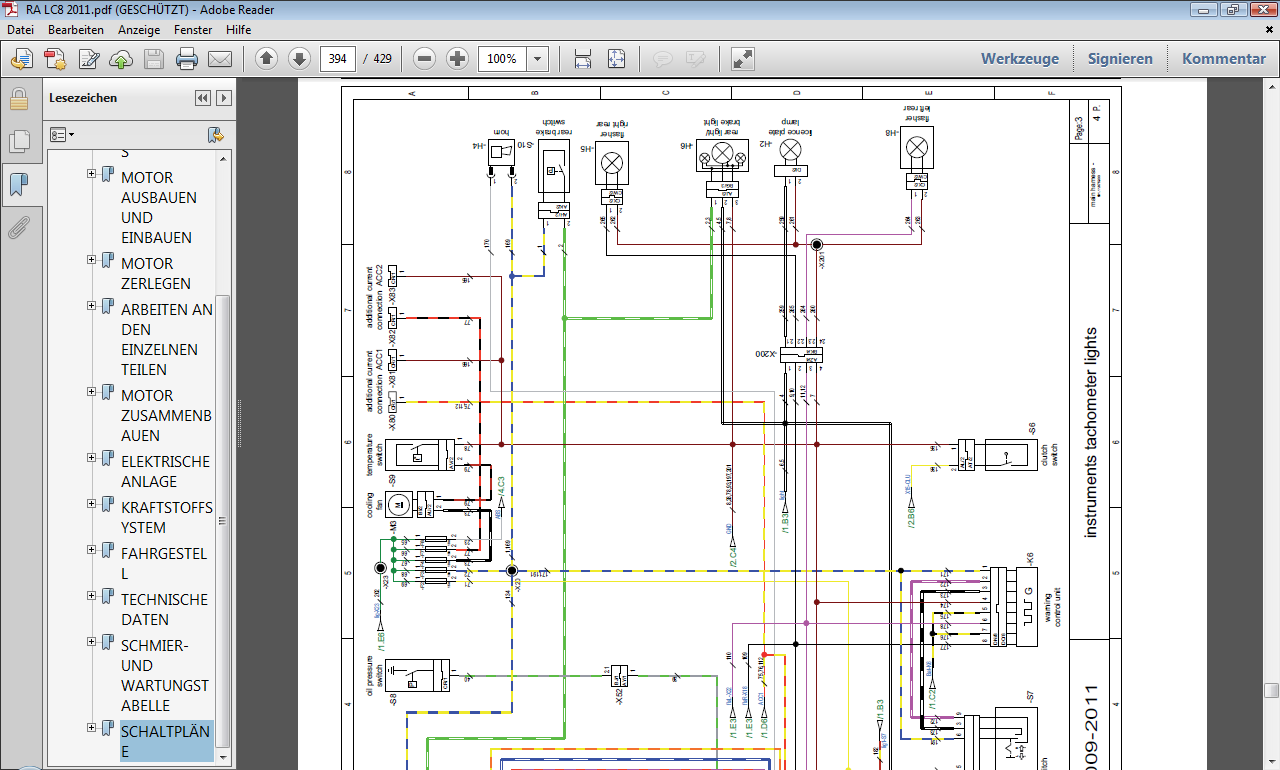Open the Werkzeuge pane
Image resolution: width=1280 pixels, height=770 pixels.
pyautogui.click(x=1019, y=59)
